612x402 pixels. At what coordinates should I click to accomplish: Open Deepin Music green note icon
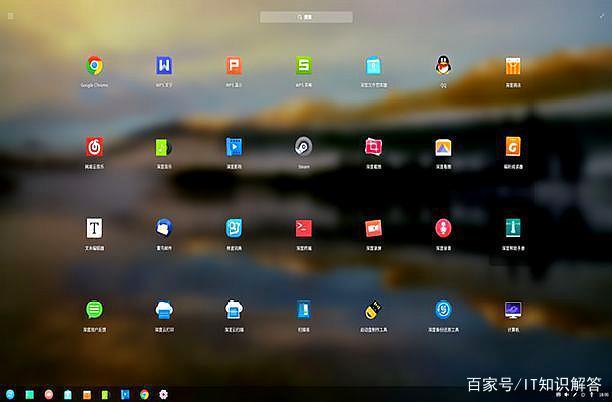click(164, 147)
